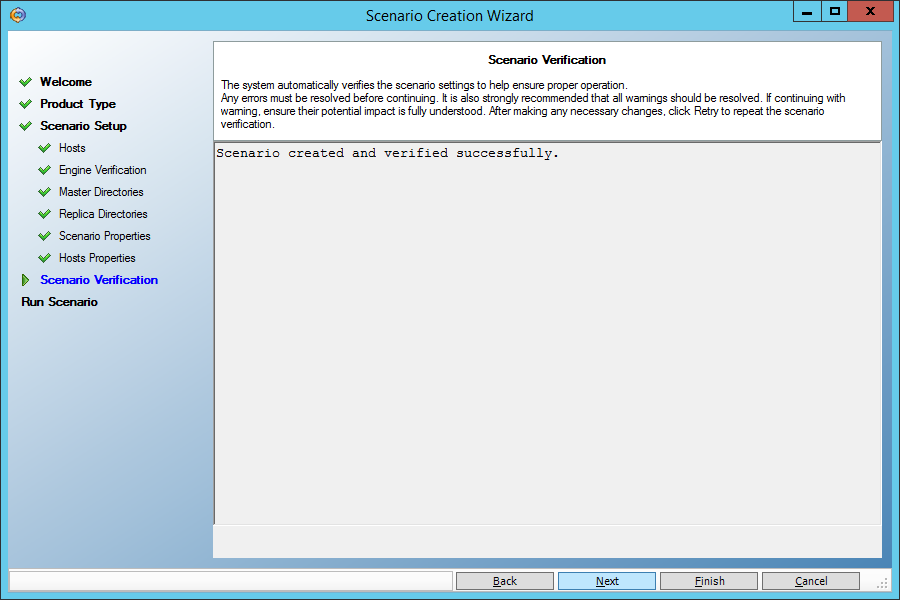Click the Next button

click(x=607, y=581)
